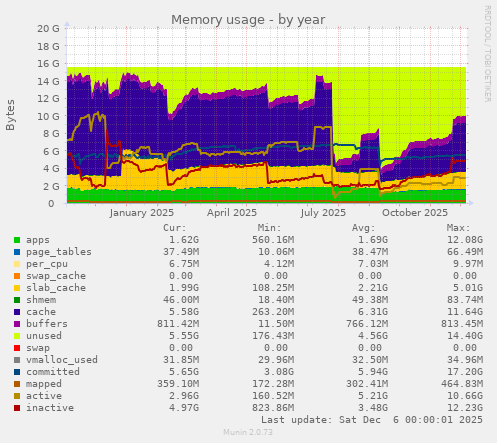
Task: Select the 'shmem' legend label
Action: click(x=41, y=300)
